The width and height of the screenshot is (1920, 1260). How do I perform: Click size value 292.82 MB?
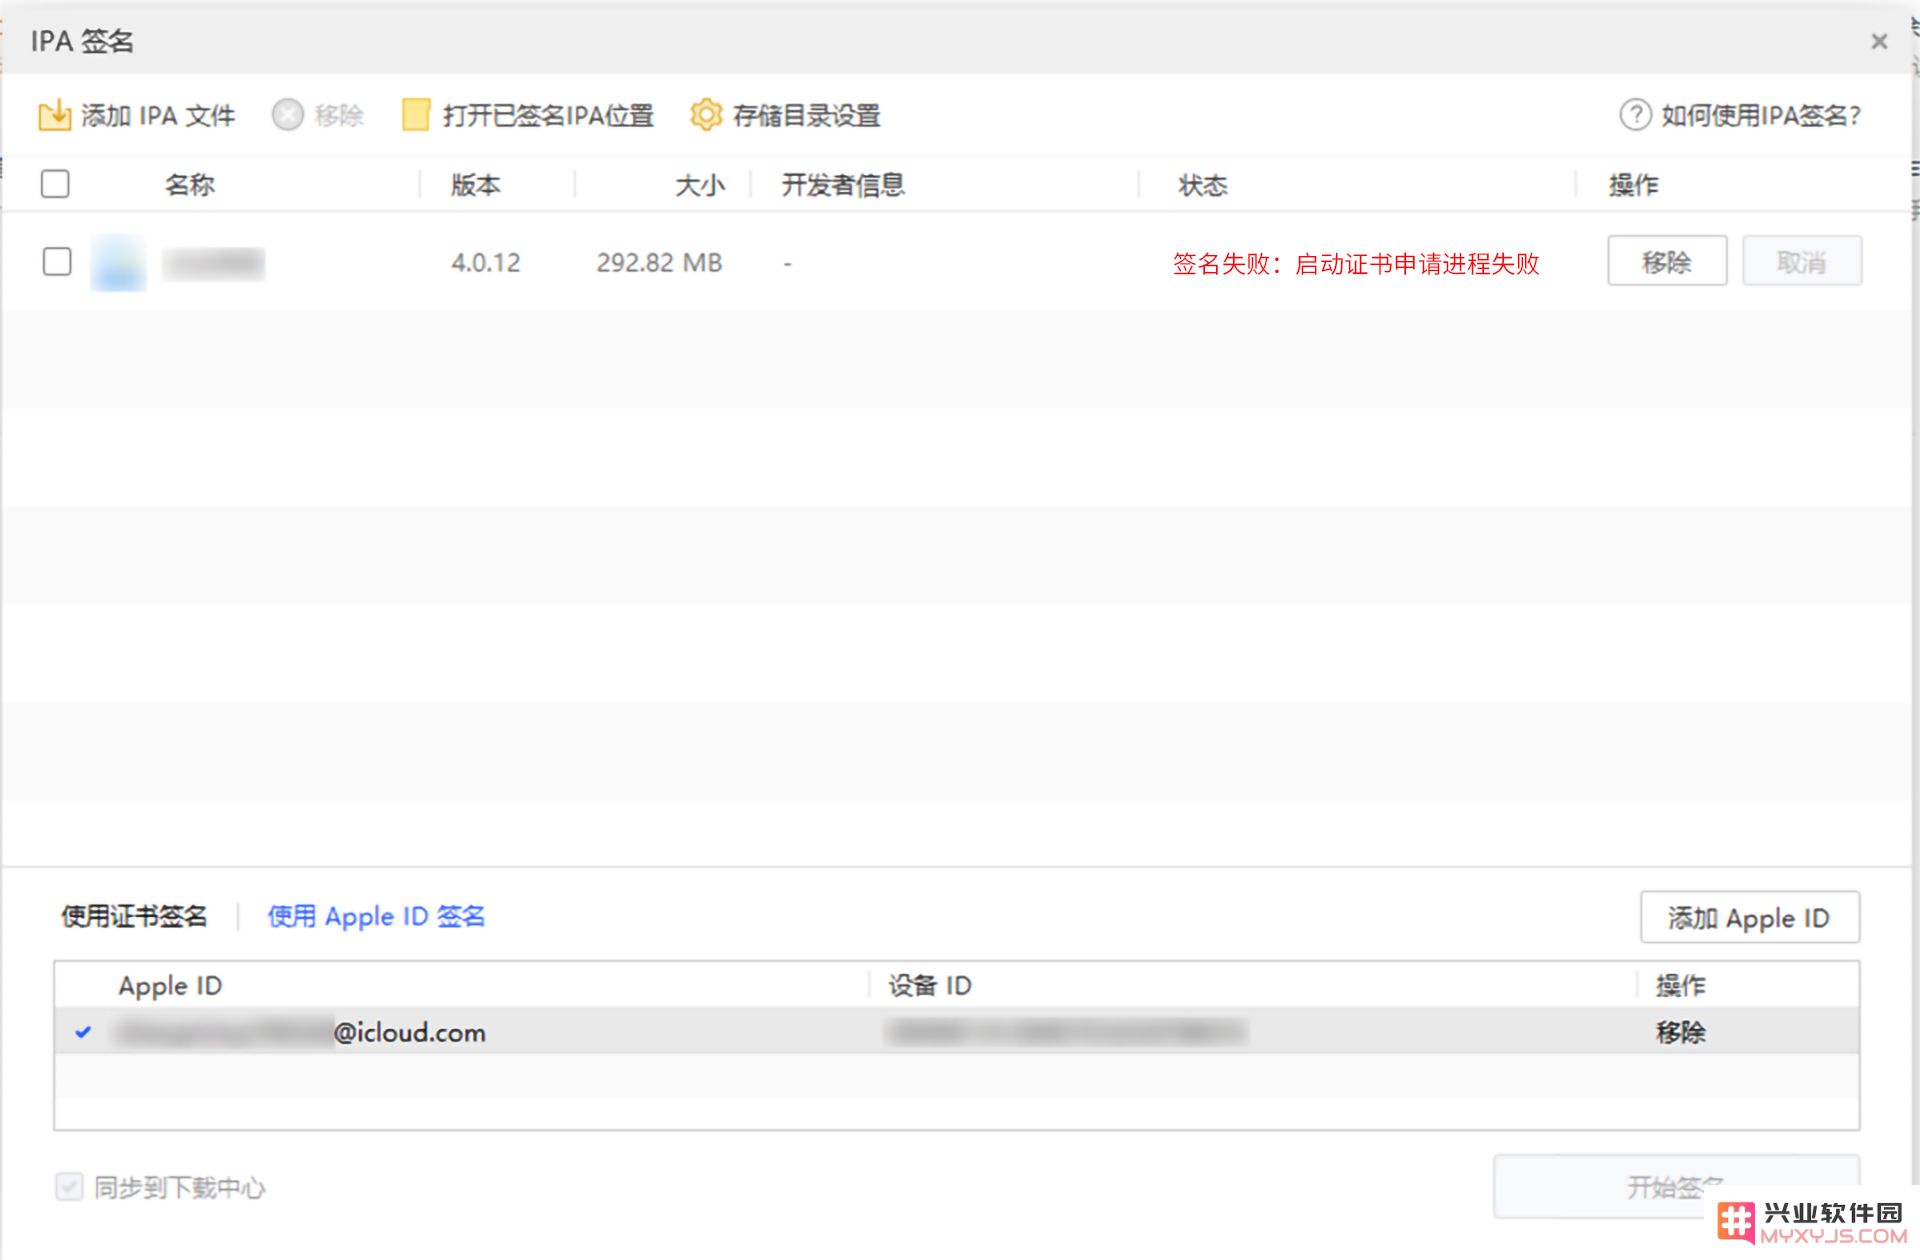coord(659,263)
